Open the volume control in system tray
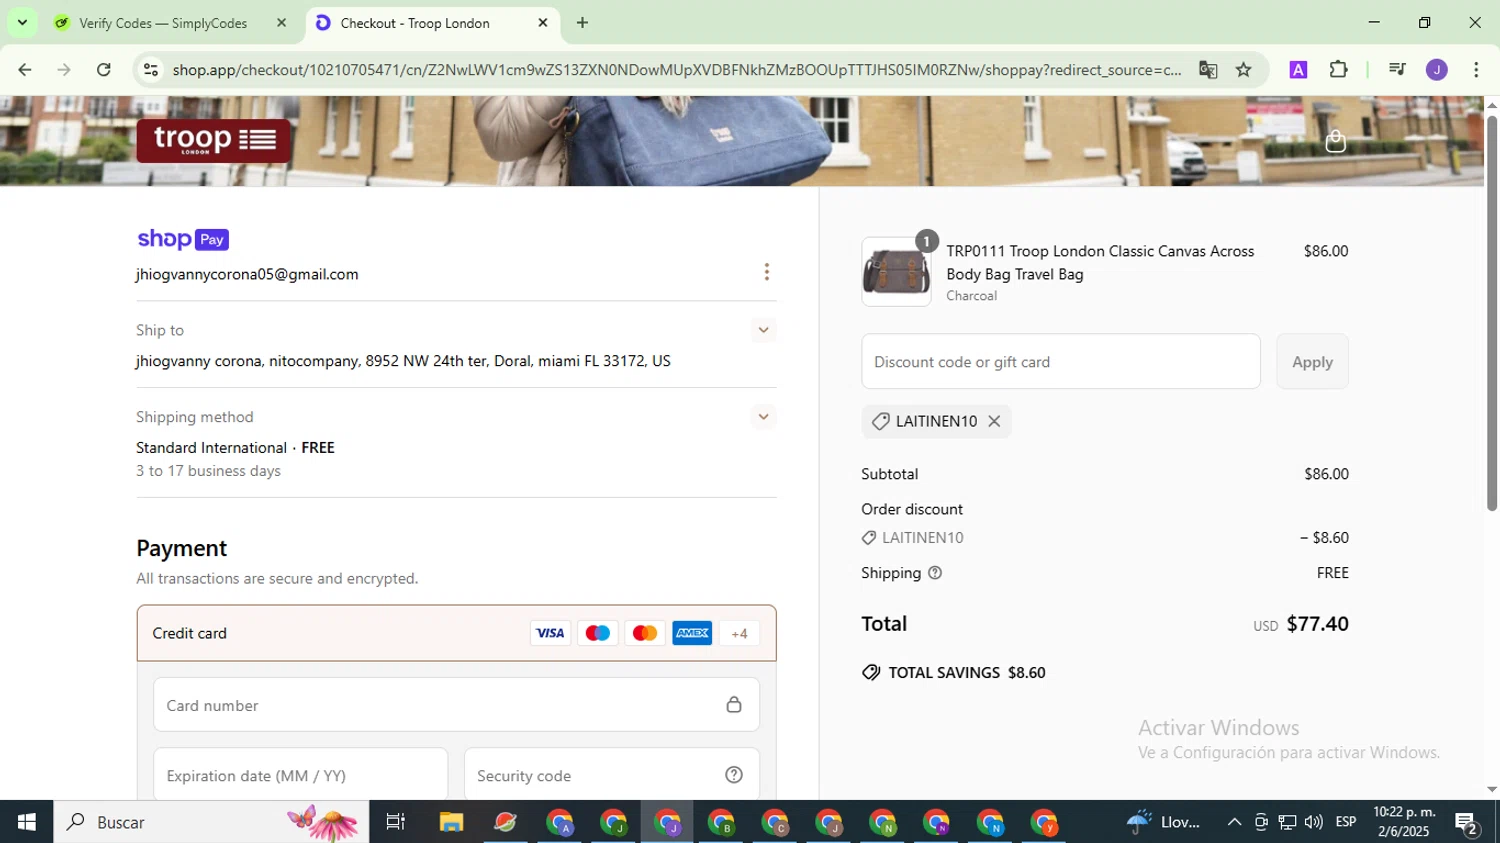 (x=1313, y=822)
